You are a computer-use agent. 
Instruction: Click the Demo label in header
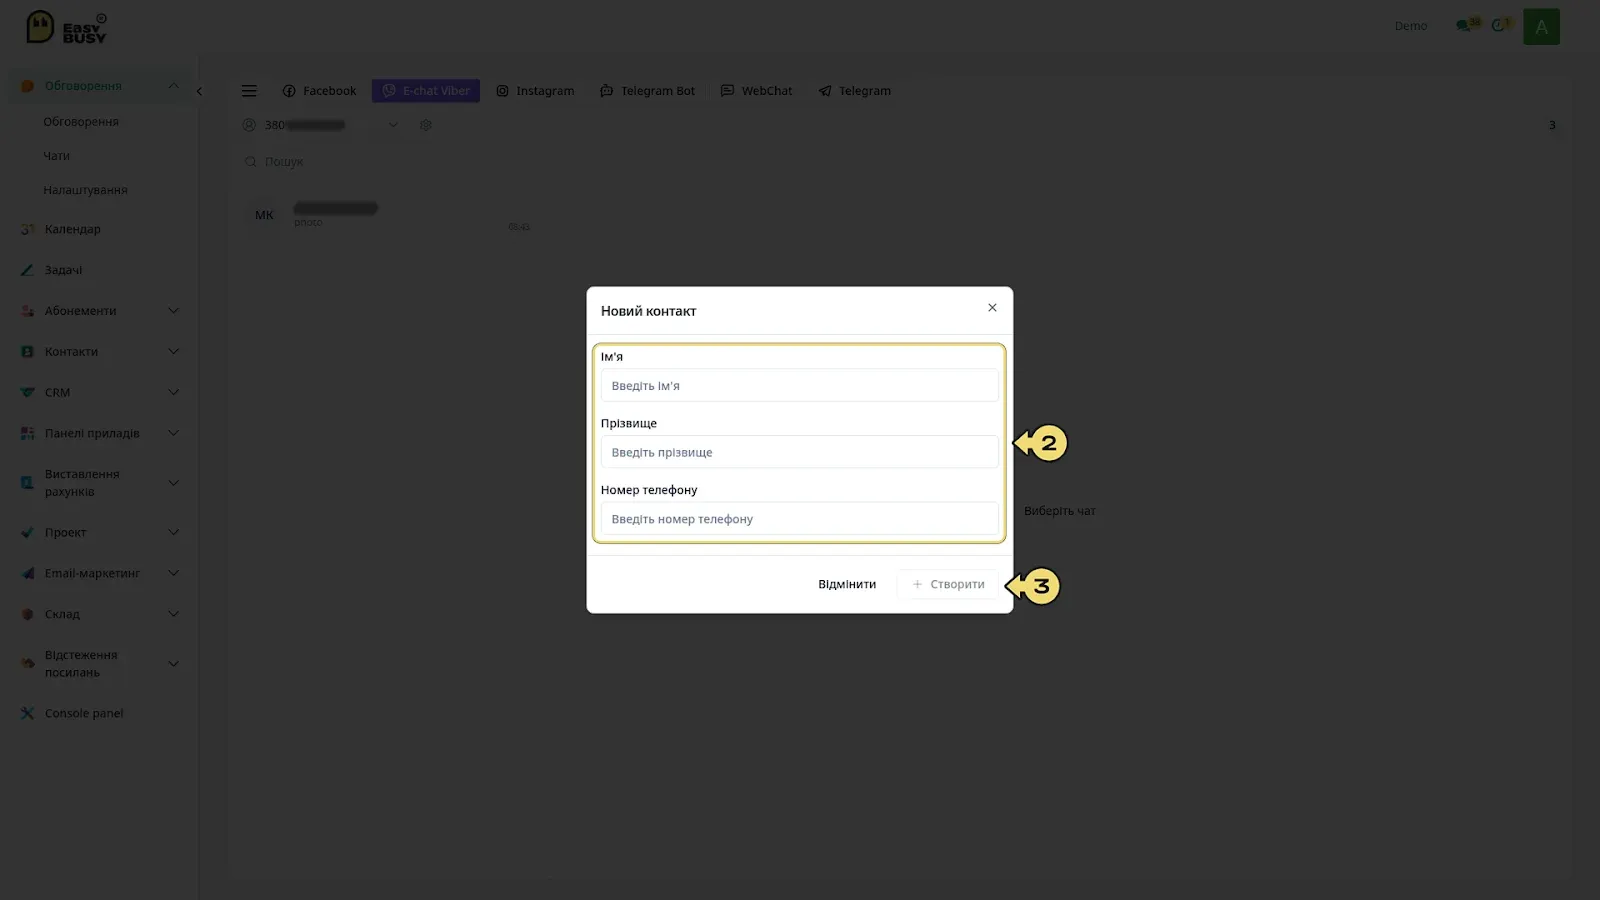click(1411, 26)
